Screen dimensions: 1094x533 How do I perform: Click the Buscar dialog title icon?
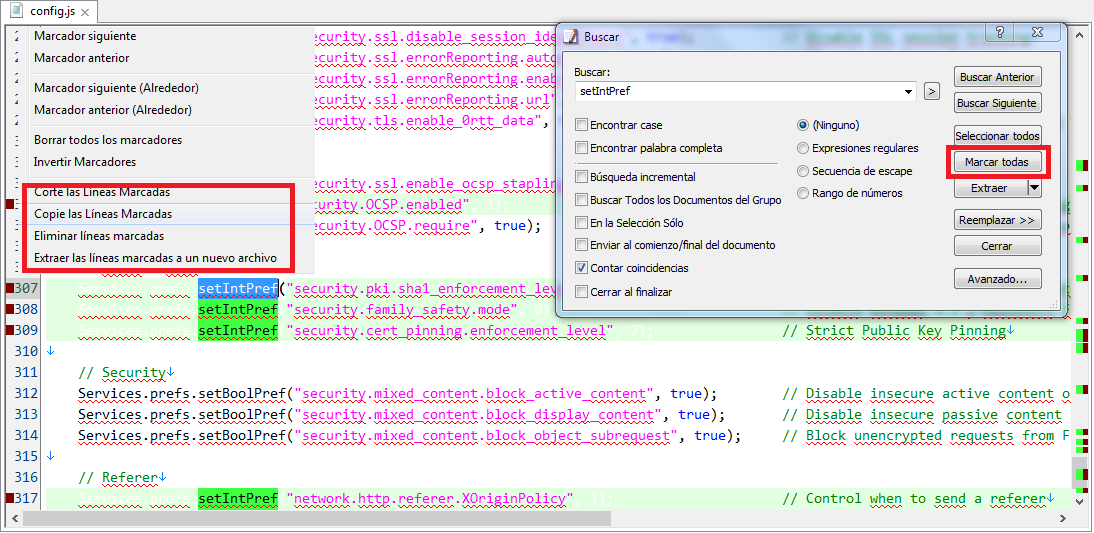[571, 37]
